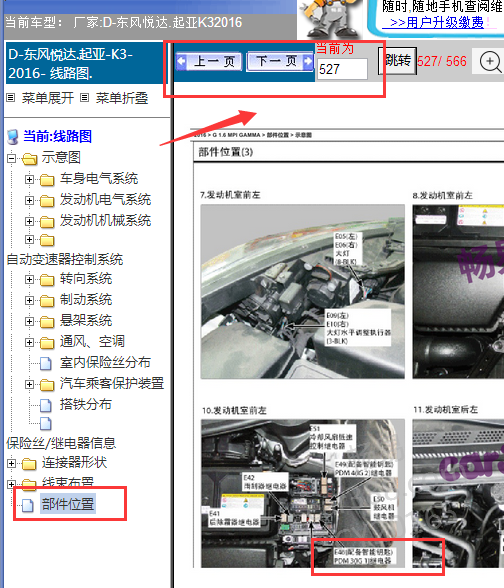Image resolution: width=504 pixels, height=588 pixels.
Task: Expand the 车身电气系统 node
Action: coord(29,179)
